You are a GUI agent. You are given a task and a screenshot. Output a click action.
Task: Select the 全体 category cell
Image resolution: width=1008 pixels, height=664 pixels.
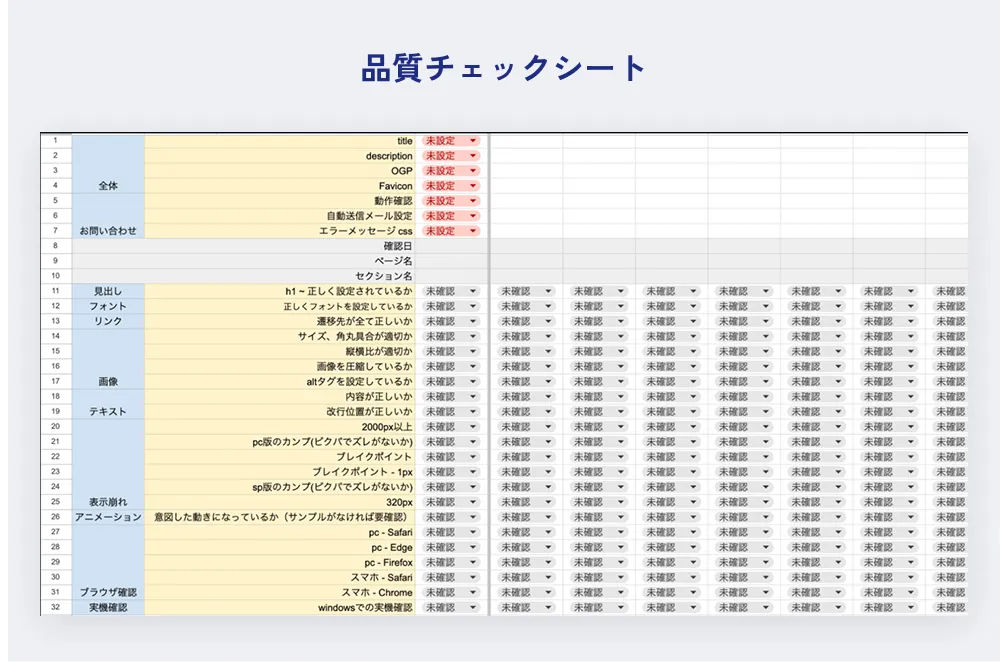[x=108, y=186]
